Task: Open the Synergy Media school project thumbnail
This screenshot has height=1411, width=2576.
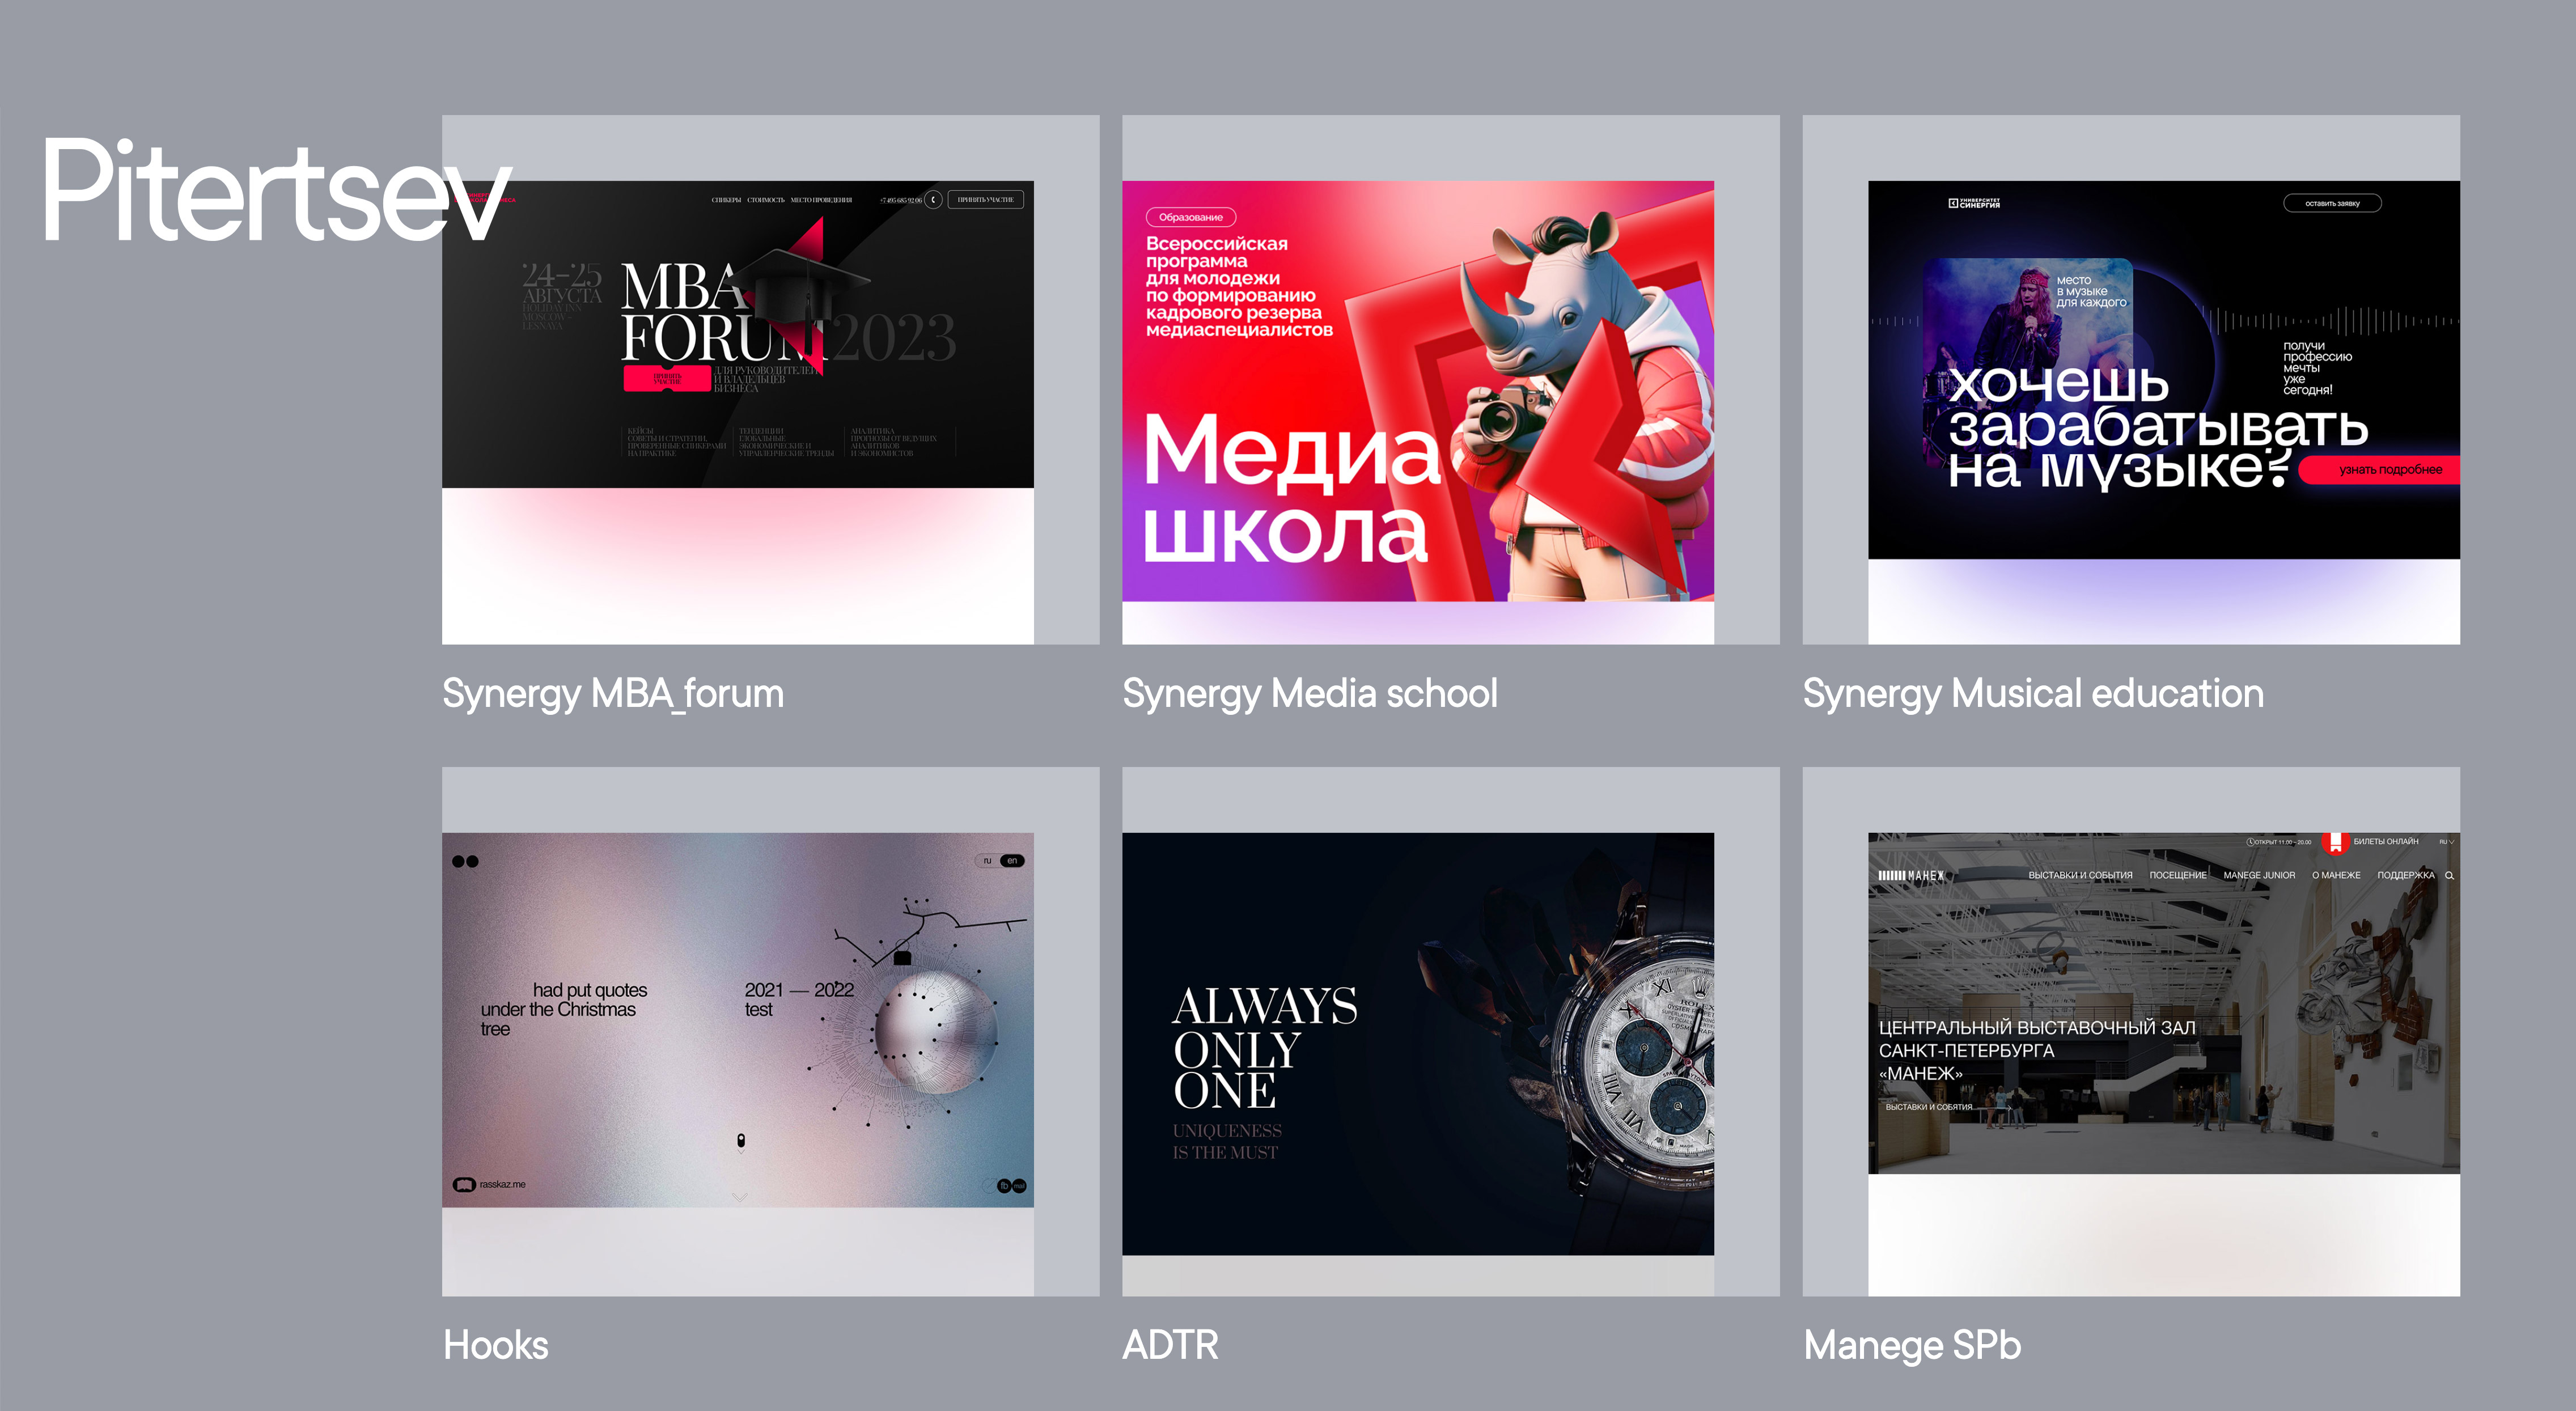Action: [1450, 379]
